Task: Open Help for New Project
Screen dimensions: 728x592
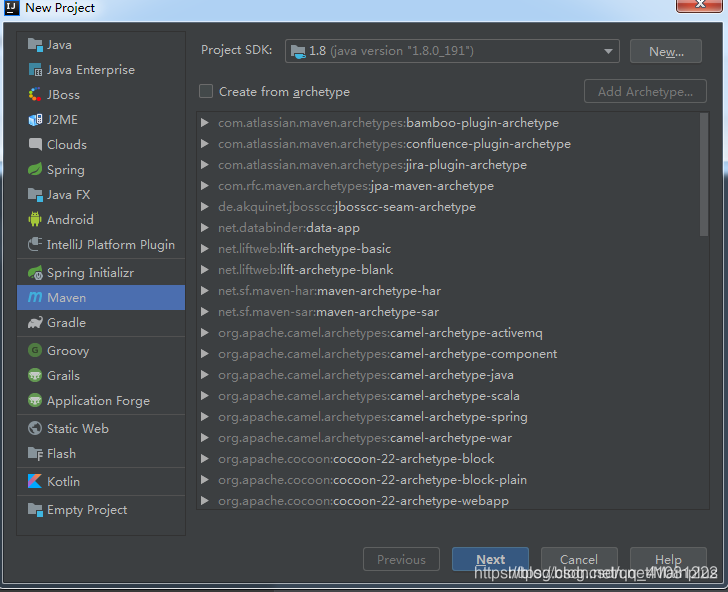Action: (668, 559)
